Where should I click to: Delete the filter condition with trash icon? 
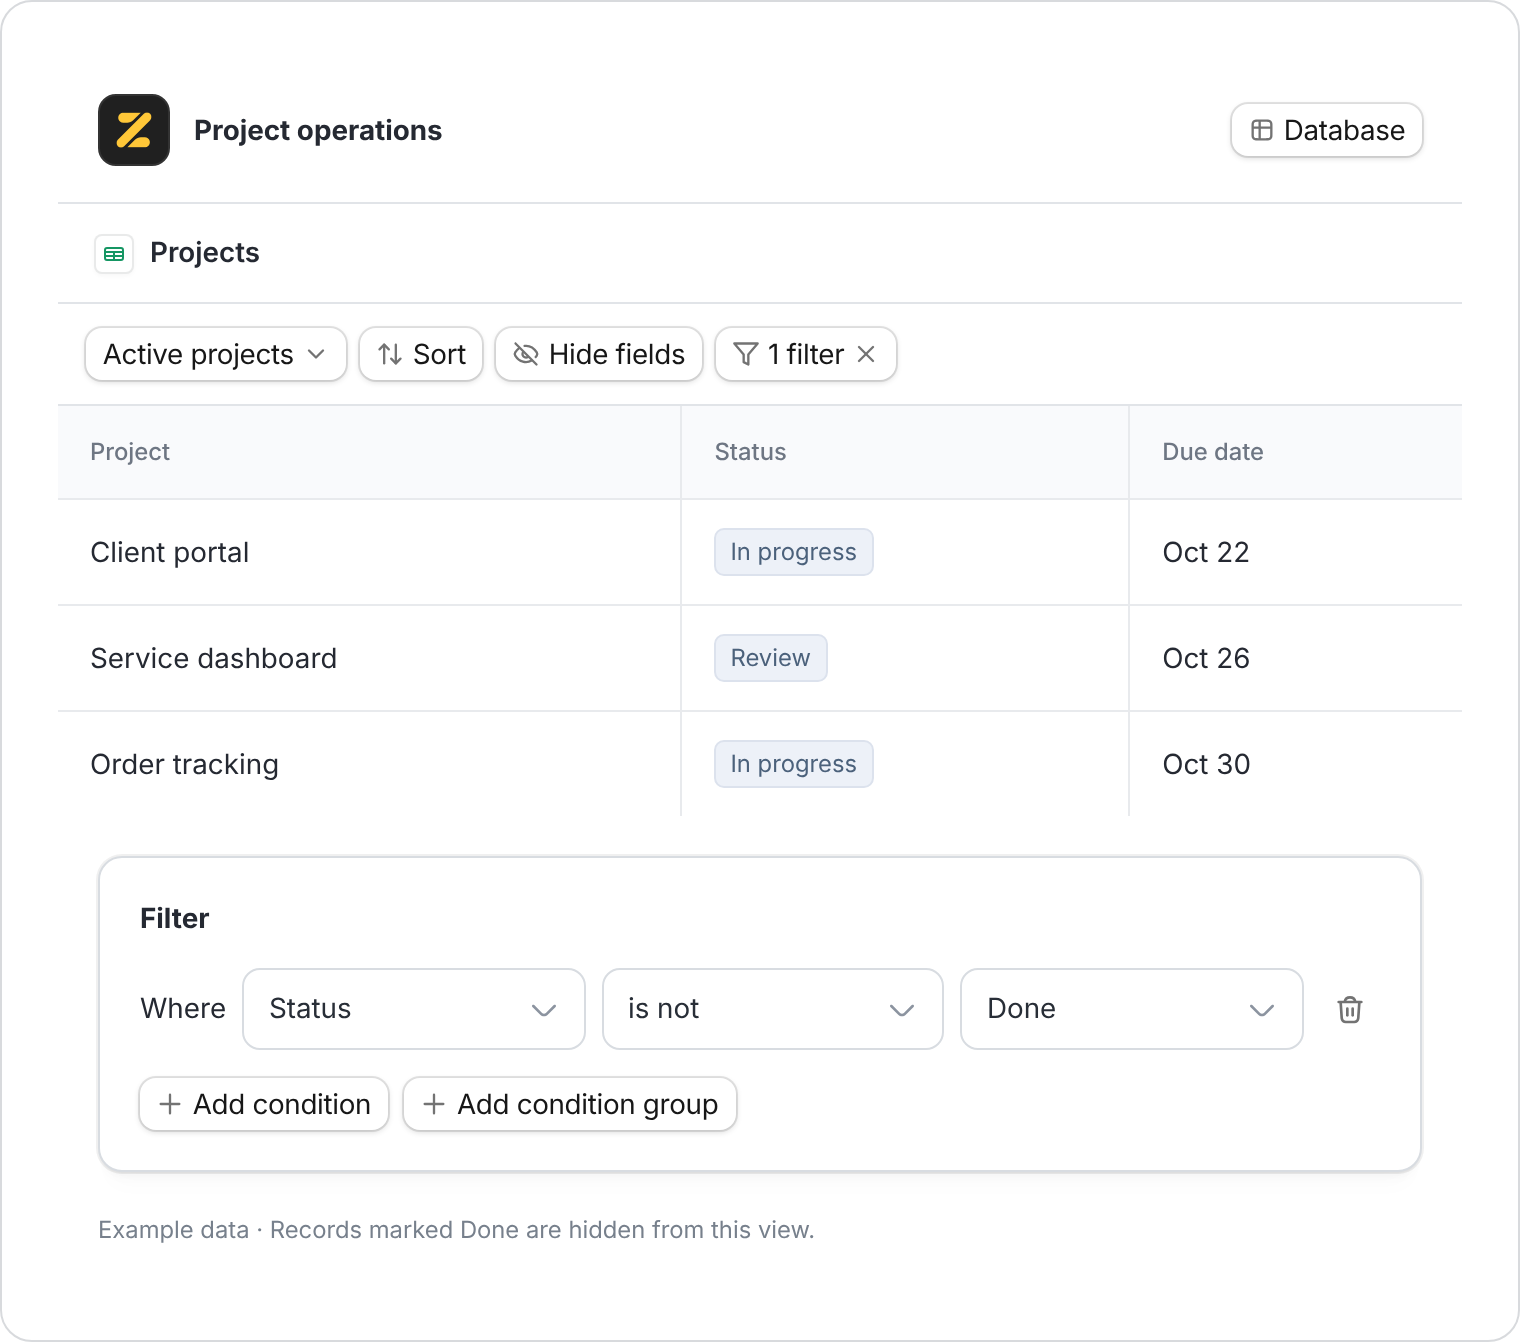click(1350, 1009)
